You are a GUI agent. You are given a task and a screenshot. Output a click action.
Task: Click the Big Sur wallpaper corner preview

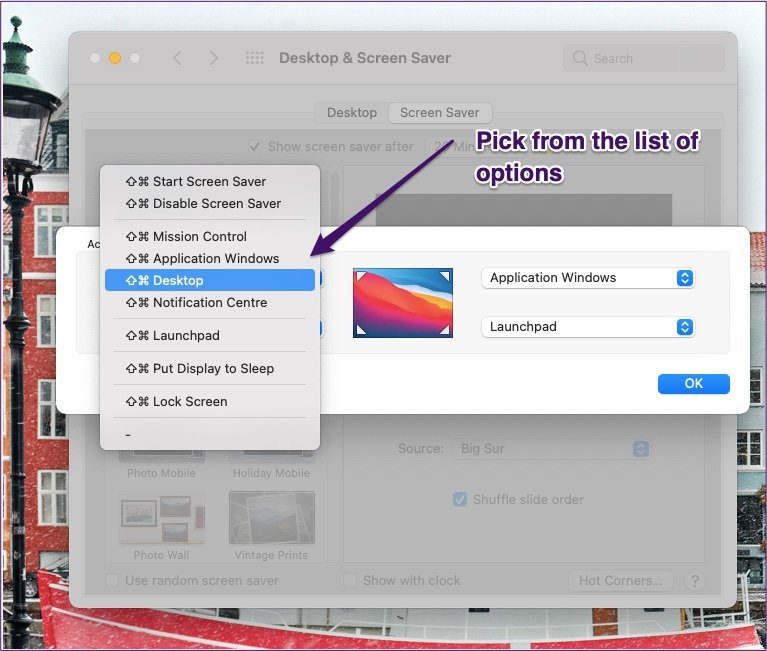pos(403,303)
